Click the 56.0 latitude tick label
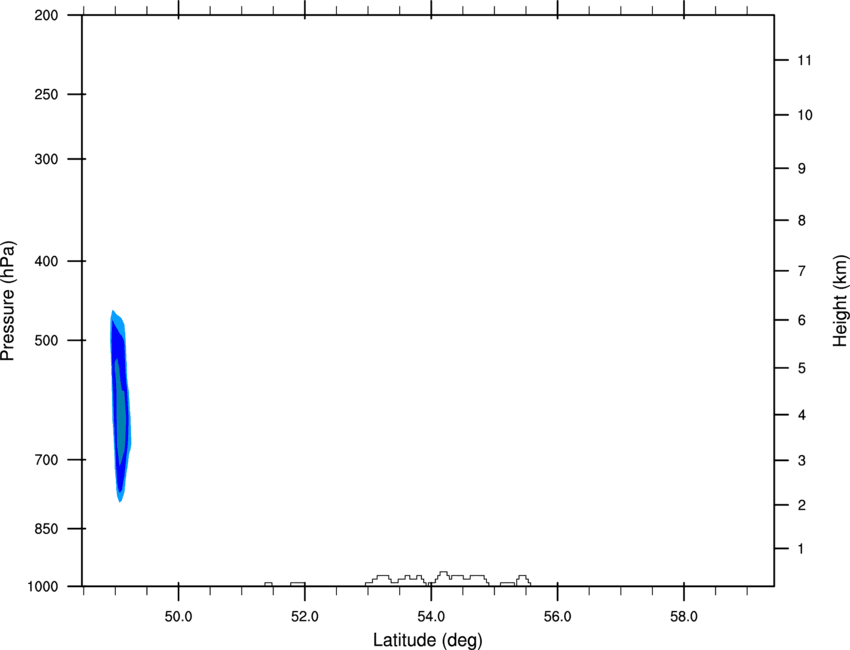Image resolution: width=850 pixels, height=650 pixels. click(557, 617)
